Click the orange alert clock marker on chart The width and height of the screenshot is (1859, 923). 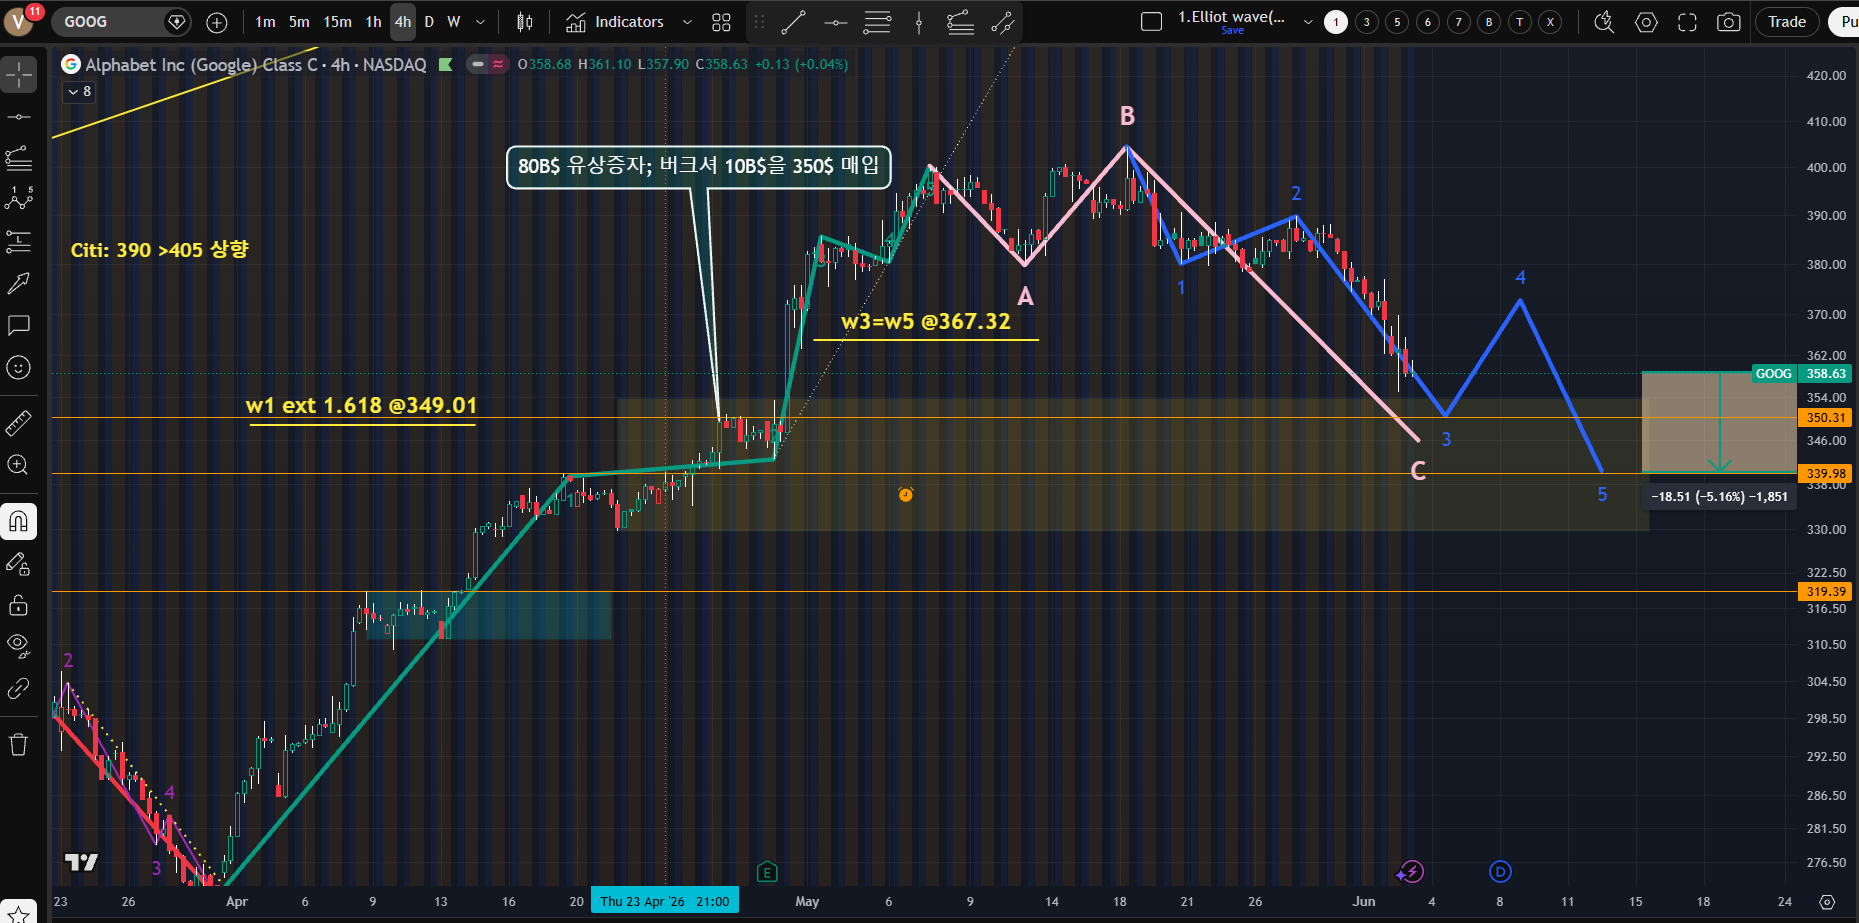(x=906, y=494)
